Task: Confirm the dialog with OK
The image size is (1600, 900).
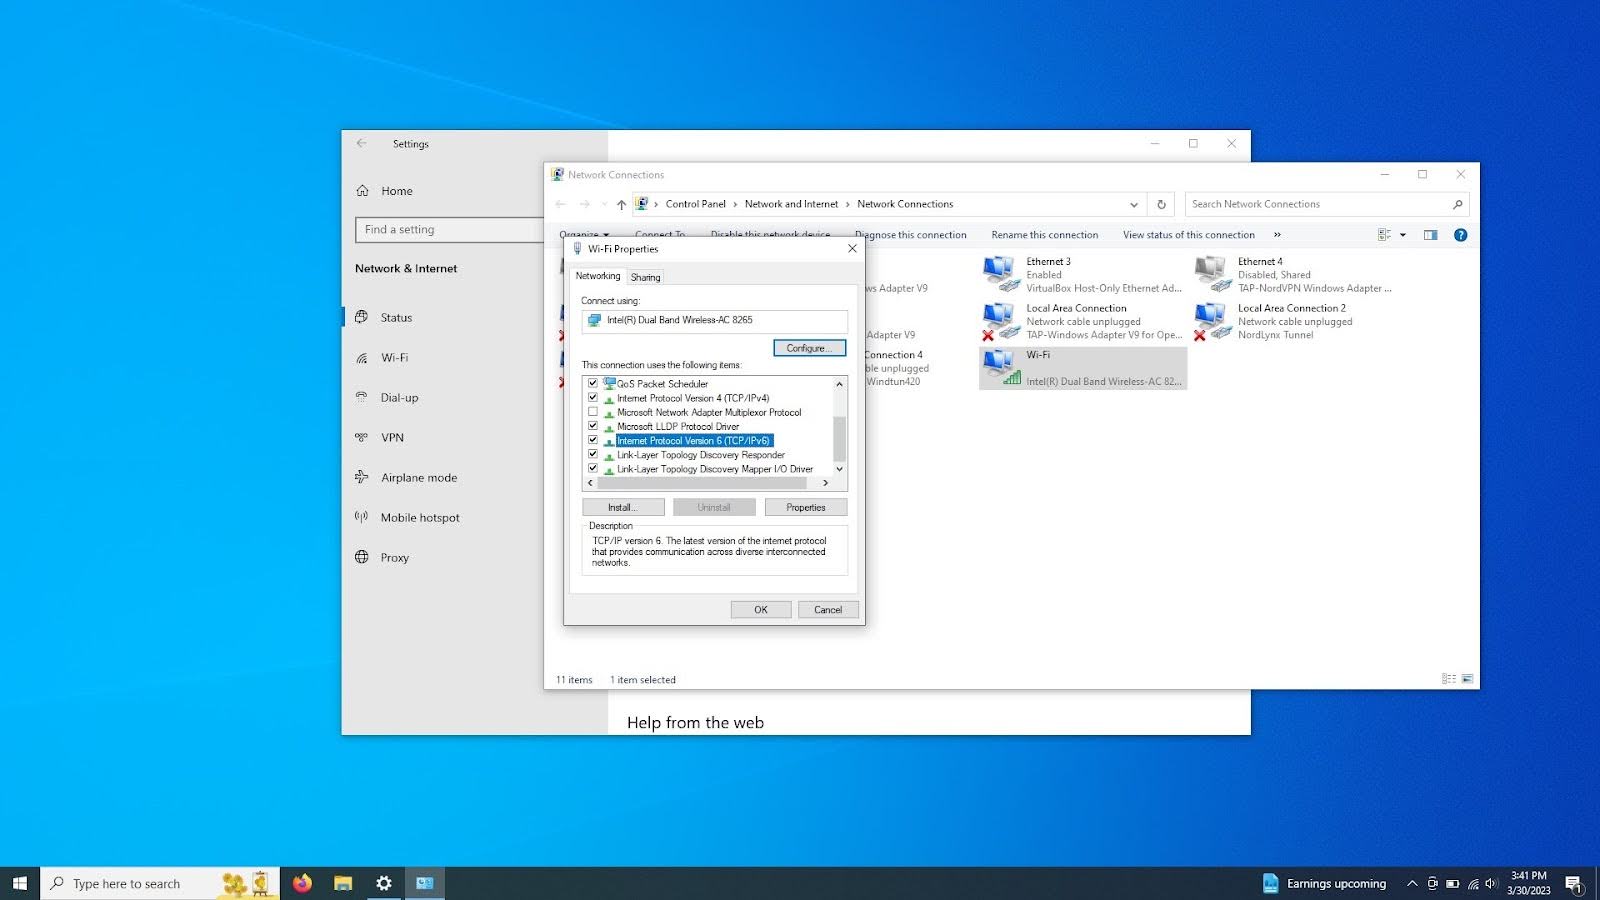Action: [761, 609]
